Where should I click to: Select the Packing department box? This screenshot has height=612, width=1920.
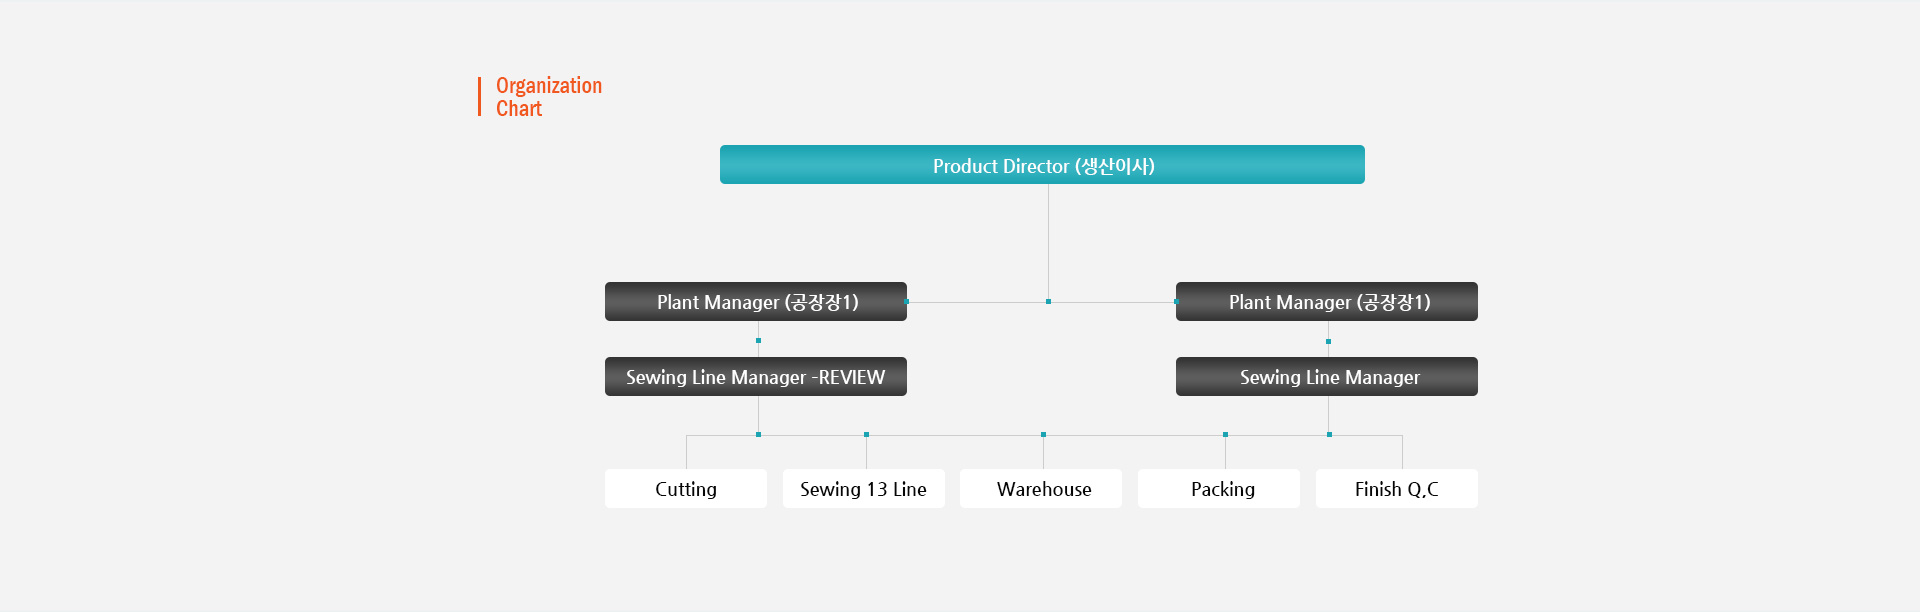coord(1219,489)
